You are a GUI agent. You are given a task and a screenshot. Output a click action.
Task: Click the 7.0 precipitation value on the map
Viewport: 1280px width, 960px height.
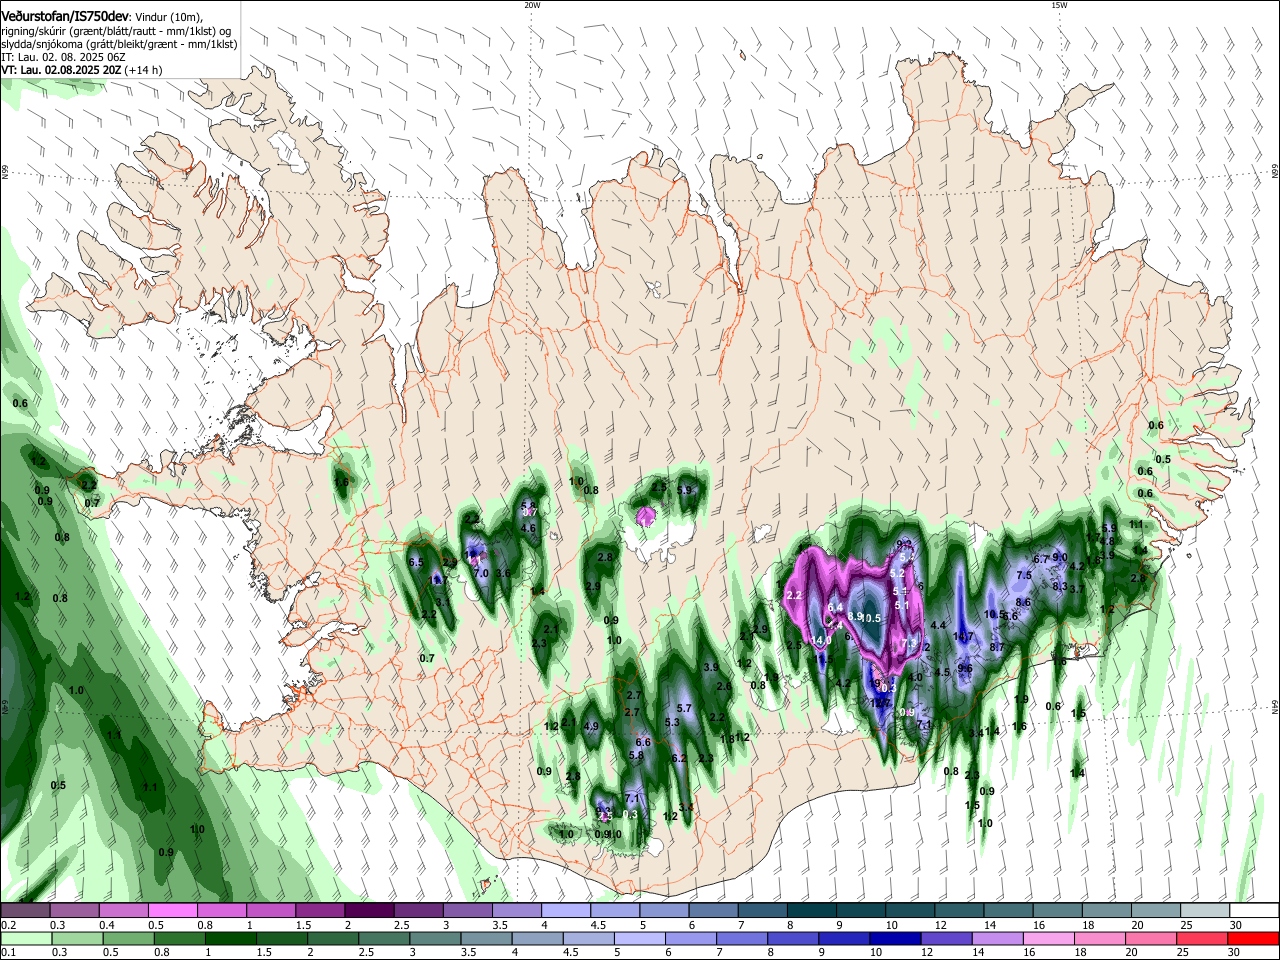coord(481,574)
